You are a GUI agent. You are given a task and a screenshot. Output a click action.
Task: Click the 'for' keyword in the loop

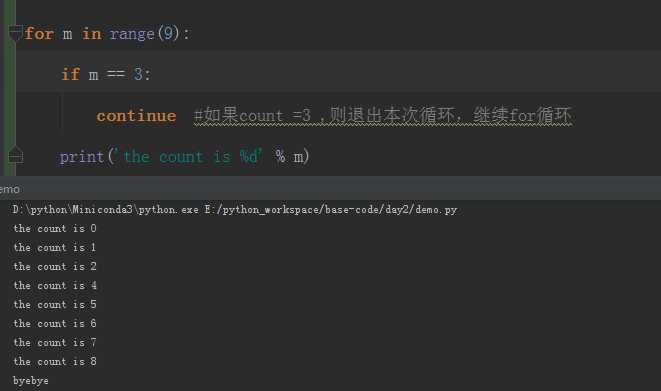tap(39, 33)
